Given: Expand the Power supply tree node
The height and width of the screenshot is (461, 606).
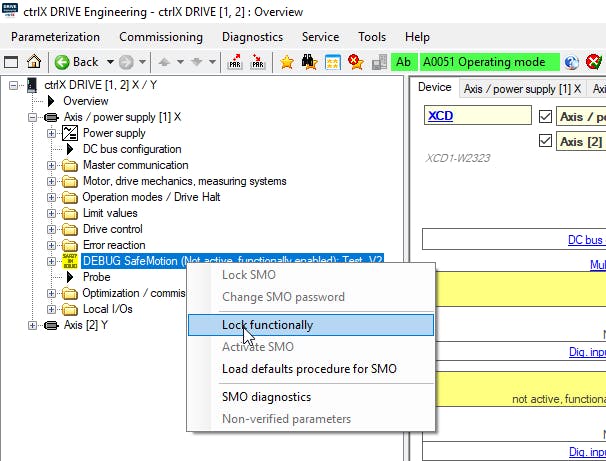Looking at the screenshot, I should 51,133.
